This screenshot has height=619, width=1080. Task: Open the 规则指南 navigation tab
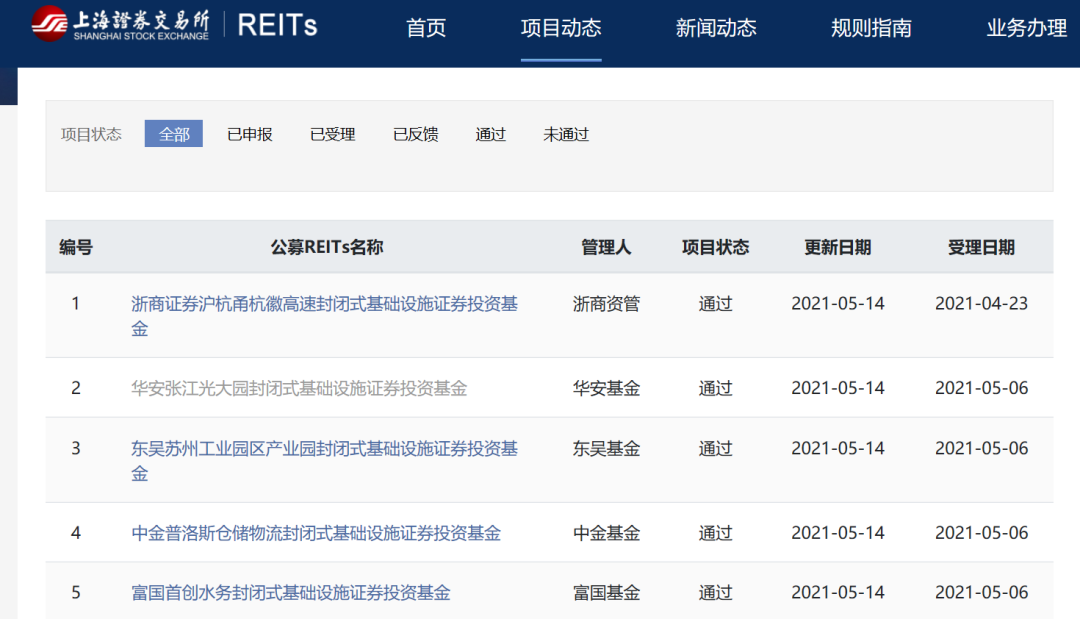tap(871, 28)
